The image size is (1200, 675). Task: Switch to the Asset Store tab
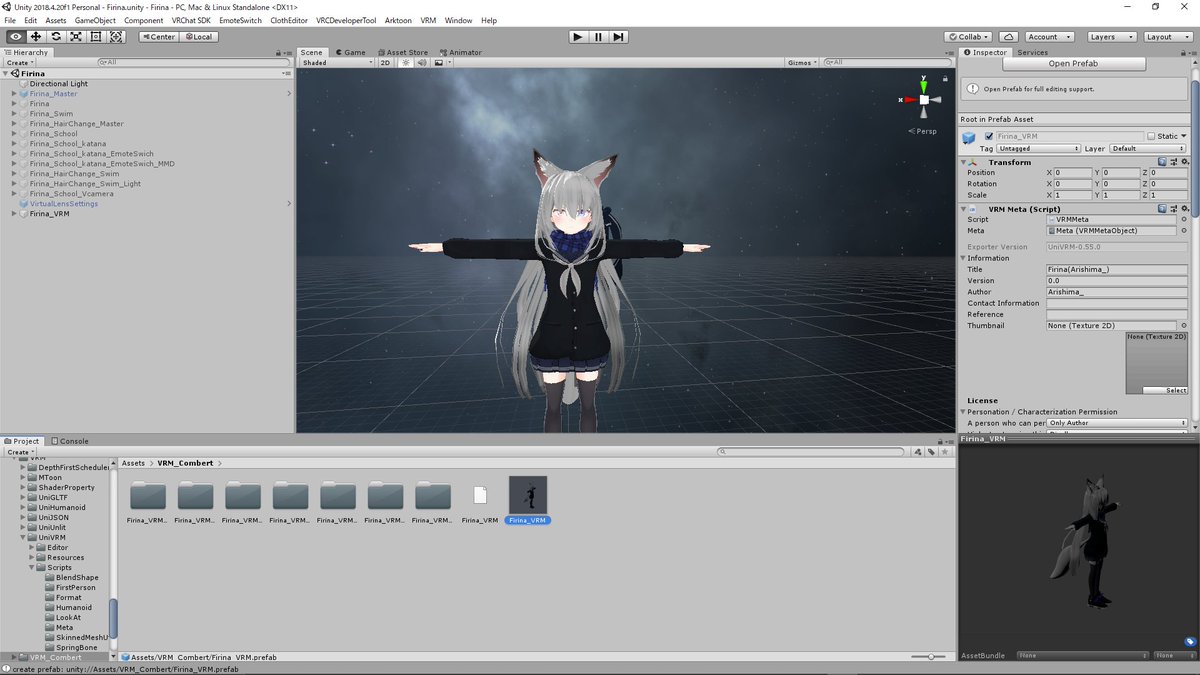point(403,52)
